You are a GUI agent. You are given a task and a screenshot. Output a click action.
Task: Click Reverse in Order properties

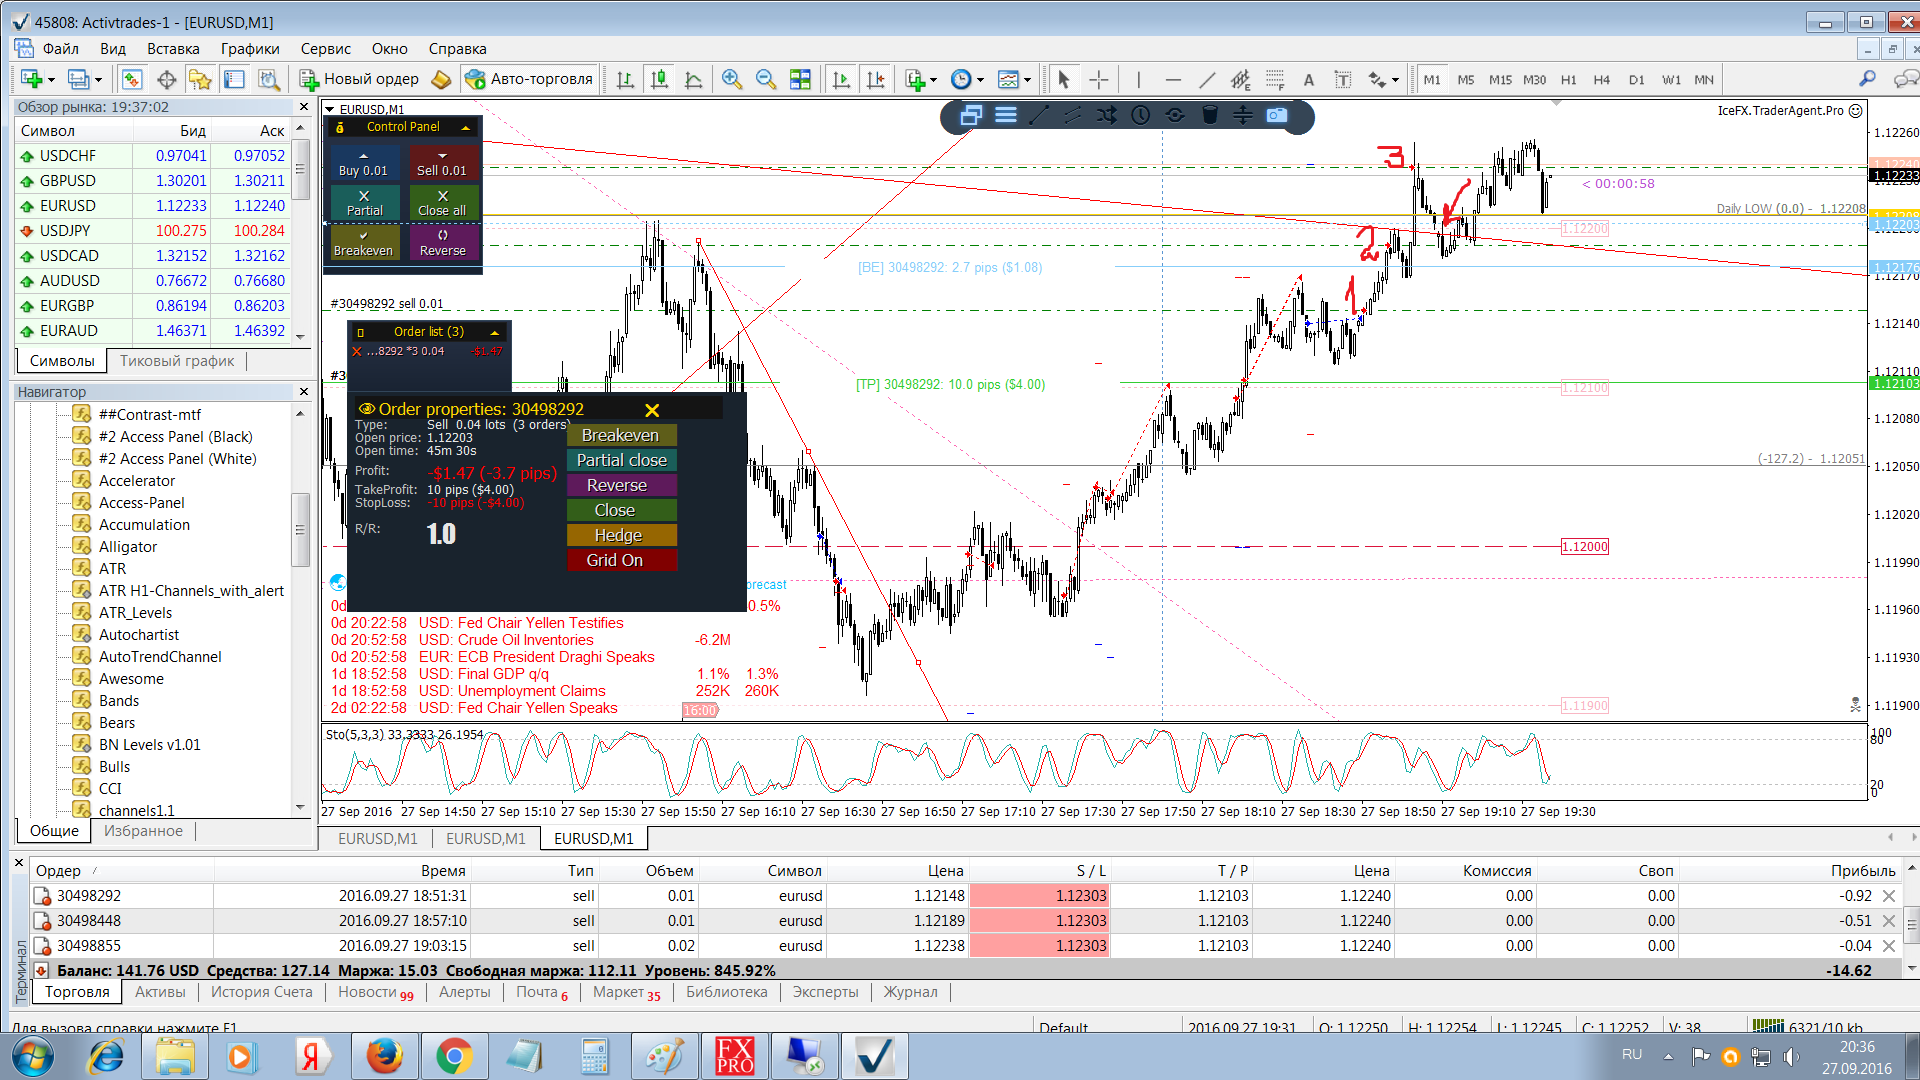click(x=622, y=485)
